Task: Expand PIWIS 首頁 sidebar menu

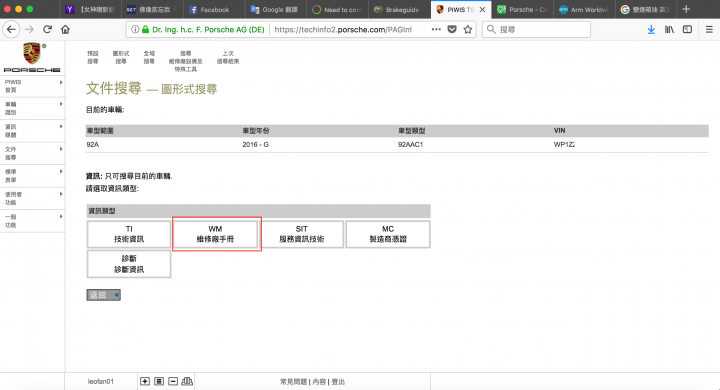Action: pos(32,86)
